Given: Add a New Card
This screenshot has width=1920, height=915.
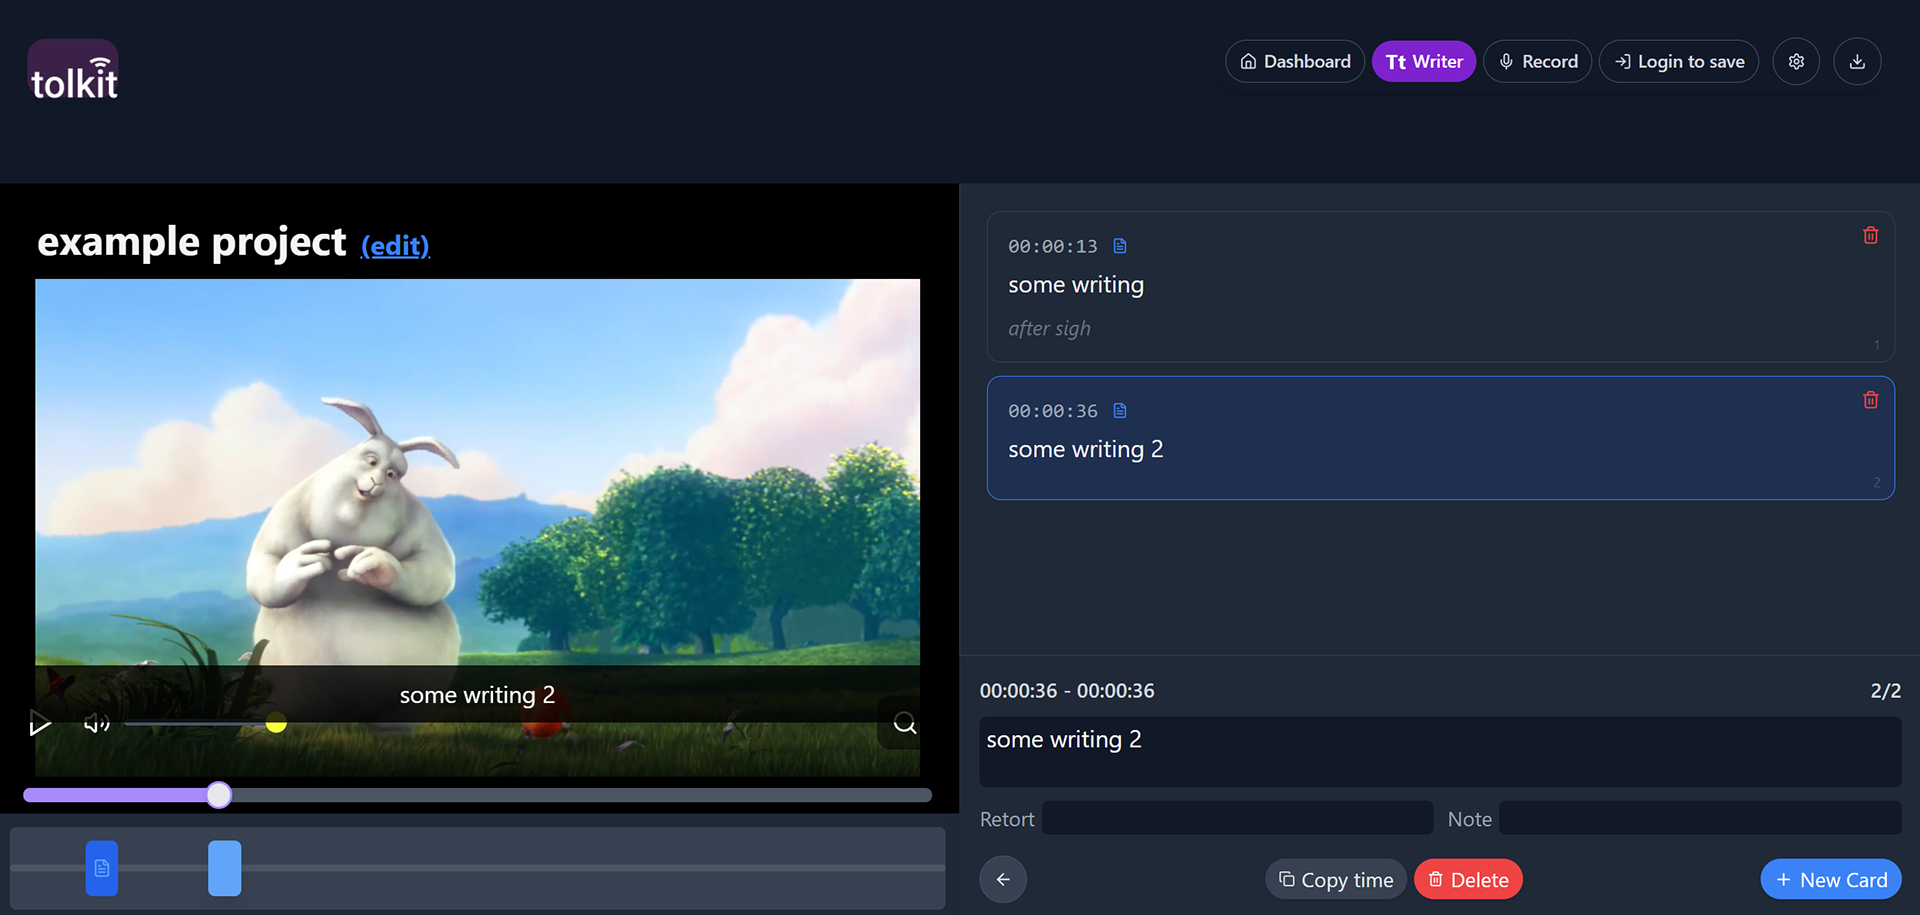Looking at the screenshot, I should [x=1831, y=880].
